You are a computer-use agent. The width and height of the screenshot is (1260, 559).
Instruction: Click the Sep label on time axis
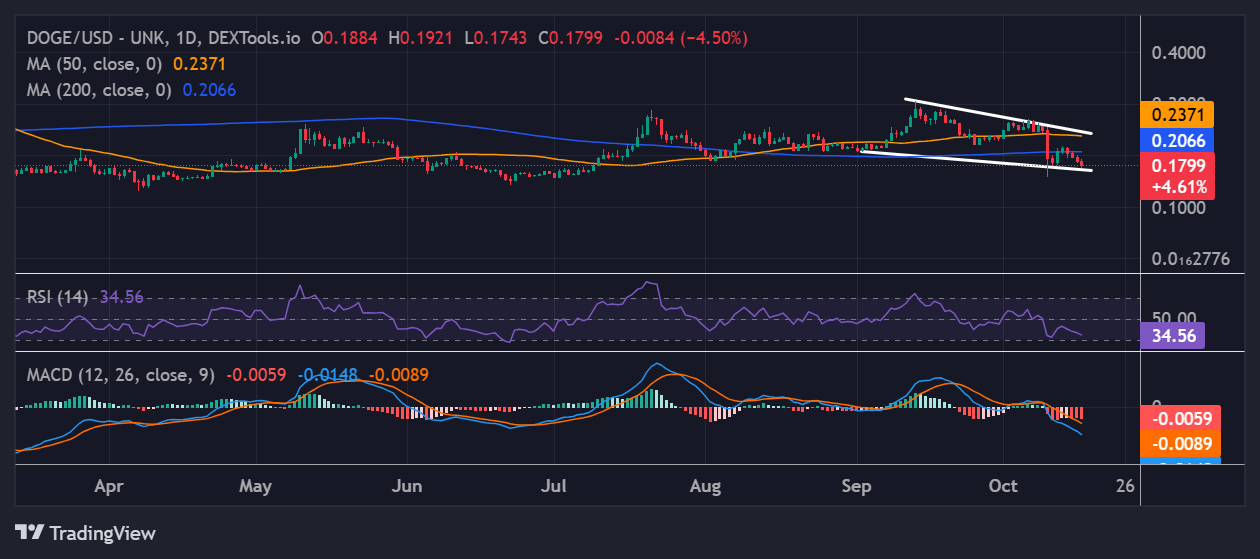(x=856, y=486)
